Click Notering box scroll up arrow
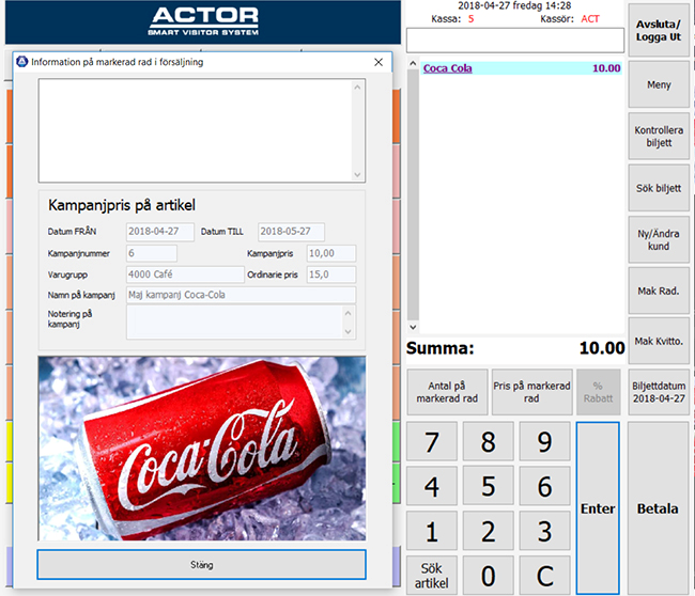The image size is (695, 596). tap(348, 313)
